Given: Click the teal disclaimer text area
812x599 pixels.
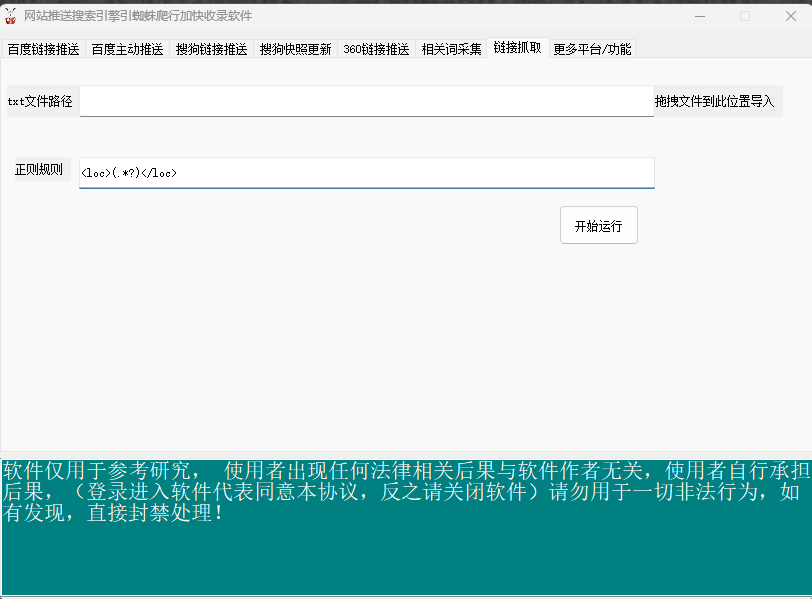Looking at the screenshot, I should pos(405,527).
